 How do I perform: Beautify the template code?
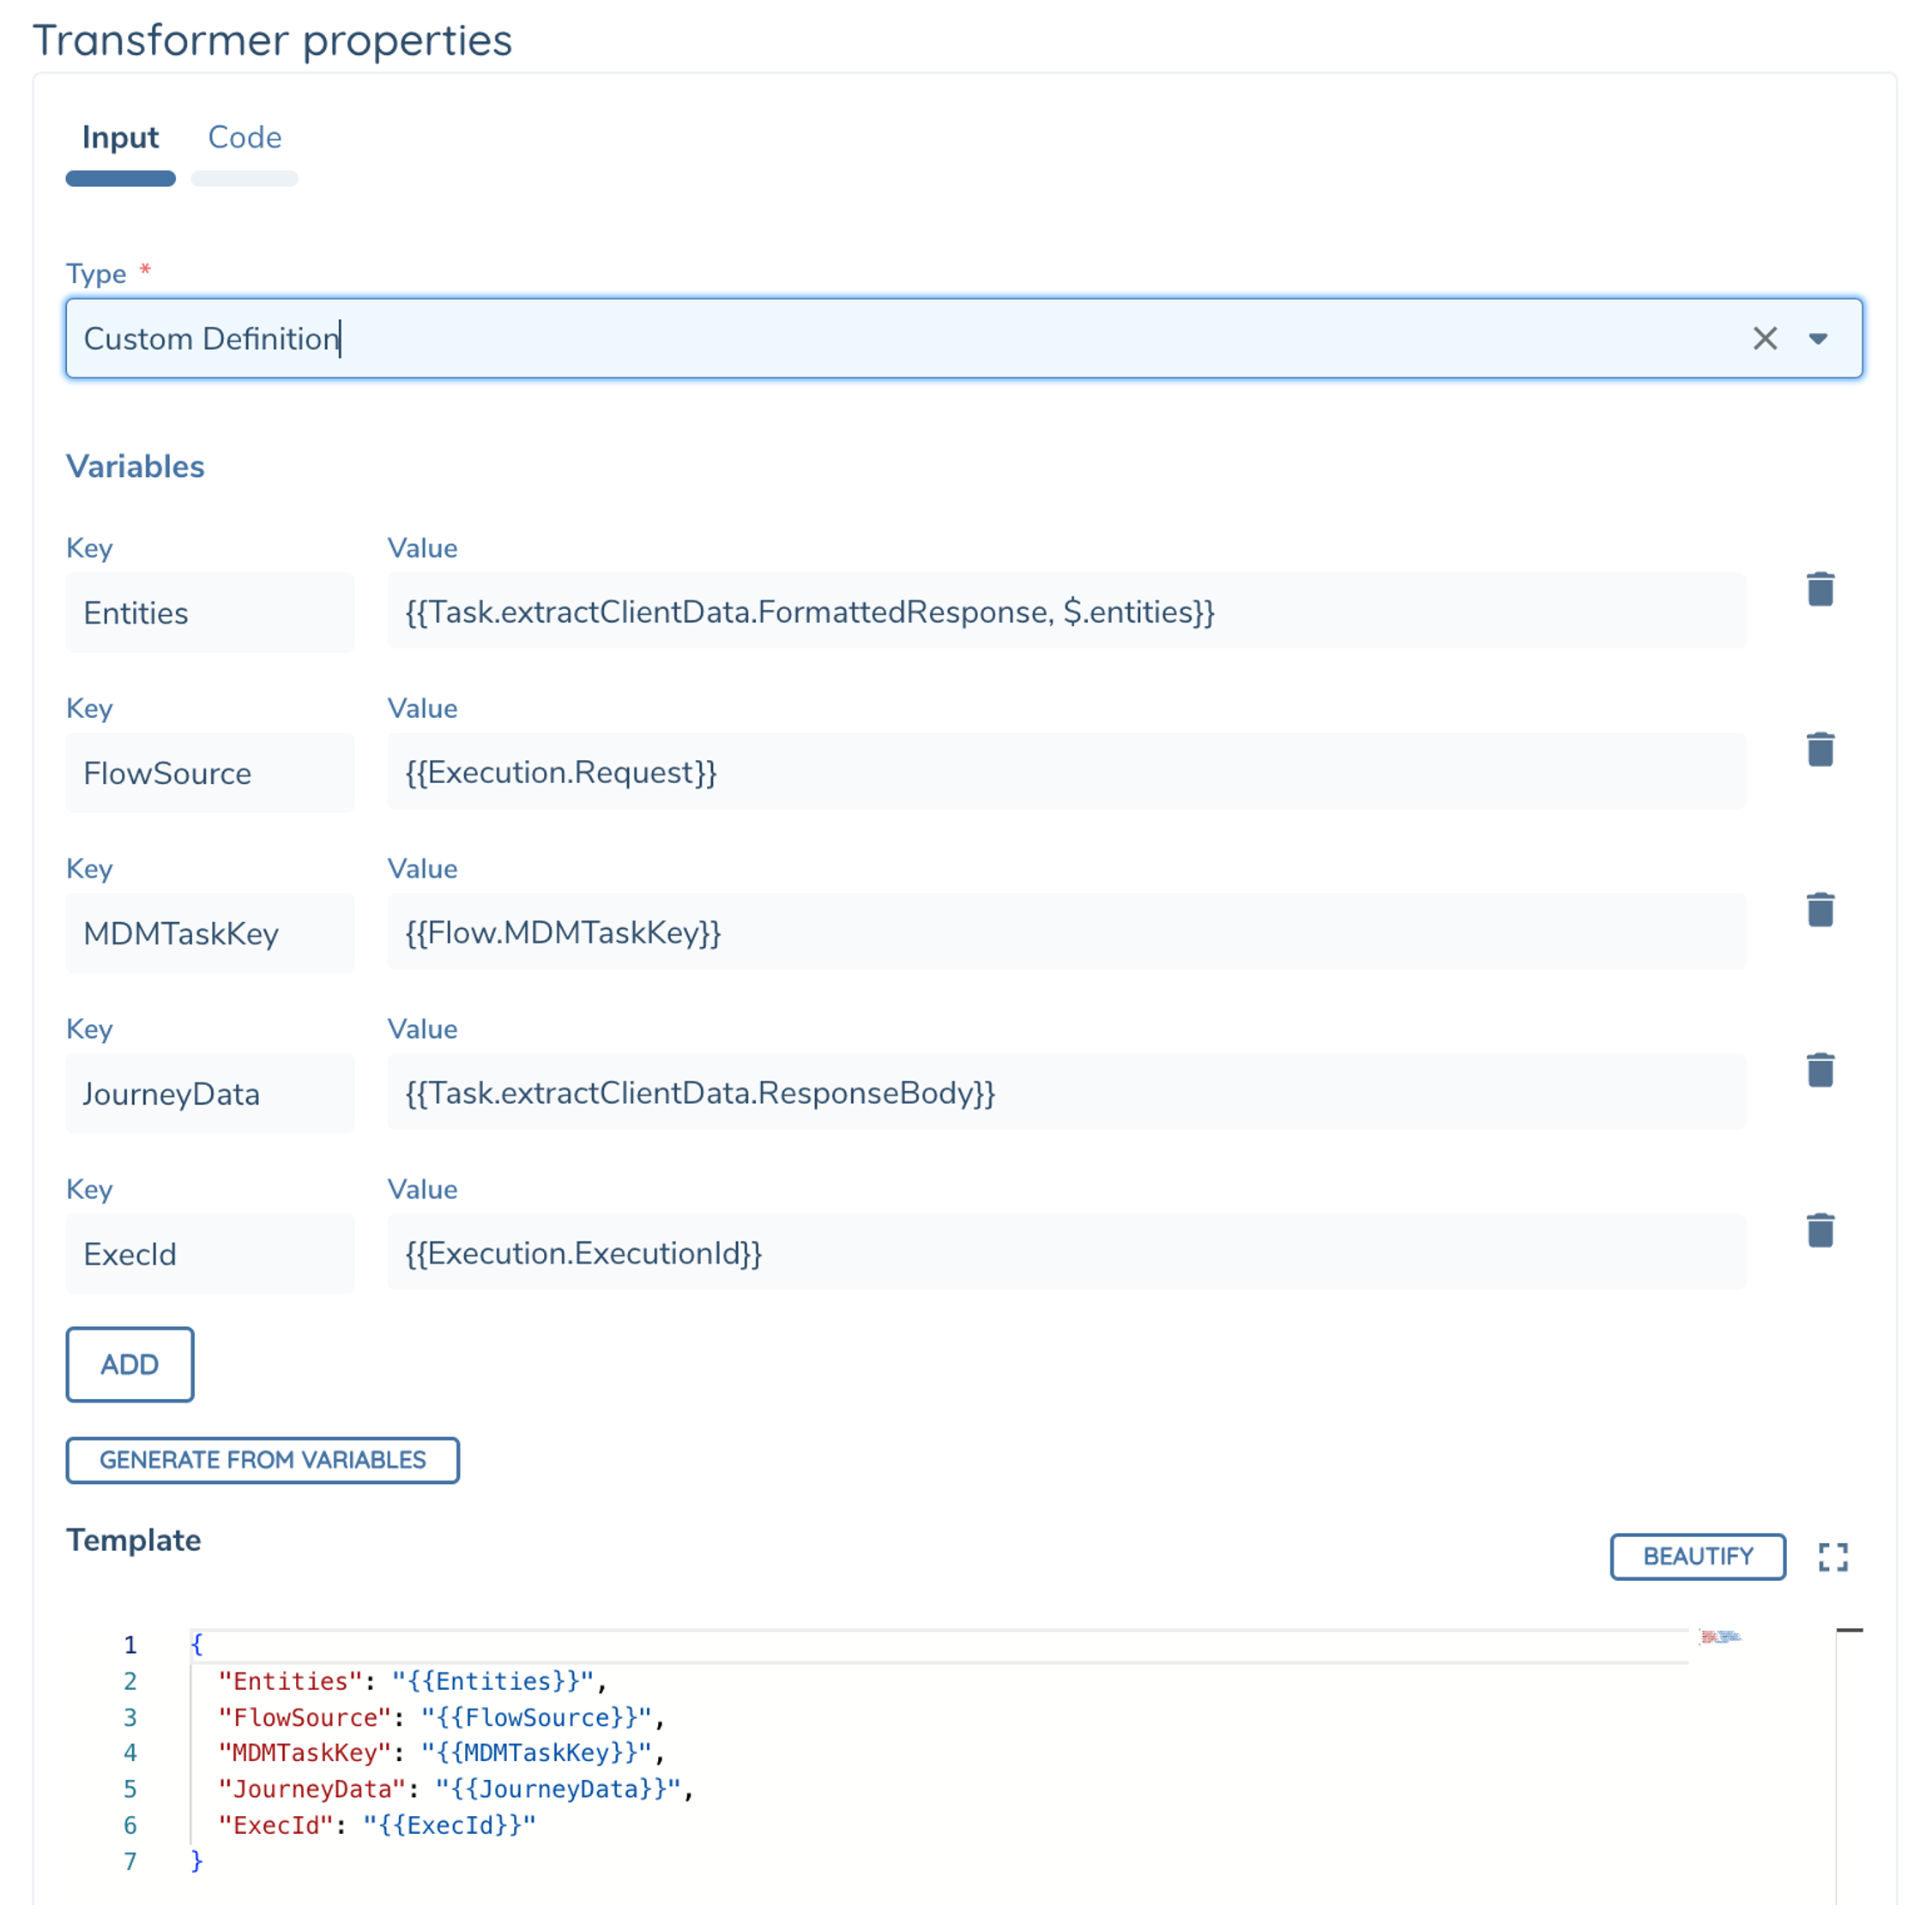pos(1697,1556)
